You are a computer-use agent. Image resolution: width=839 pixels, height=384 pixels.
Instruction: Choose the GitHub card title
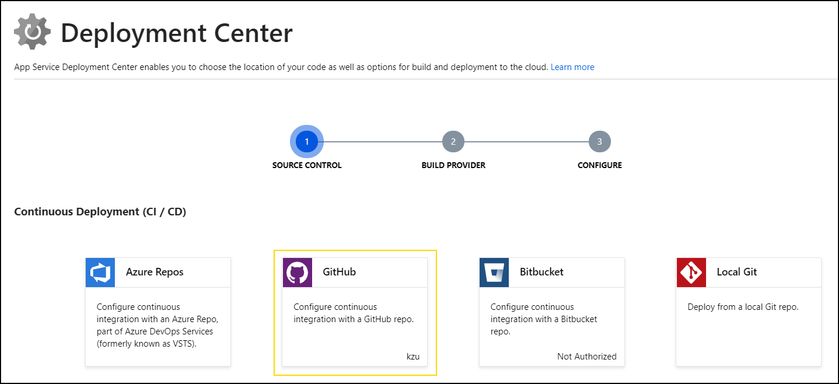pos(339,272)
